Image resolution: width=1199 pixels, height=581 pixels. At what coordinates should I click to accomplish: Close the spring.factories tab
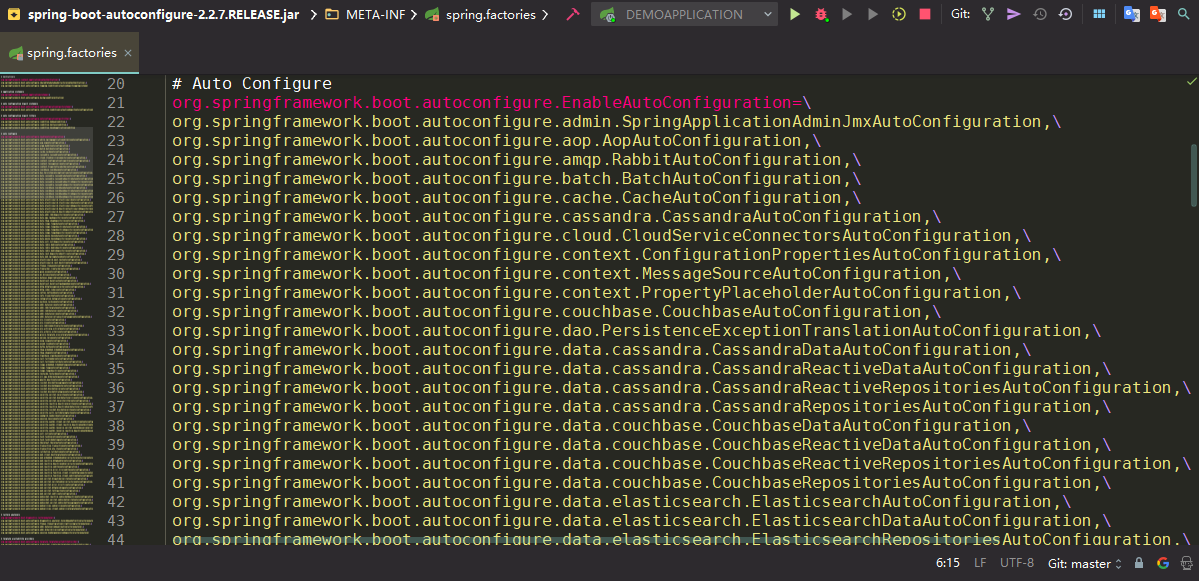(128, 54)
